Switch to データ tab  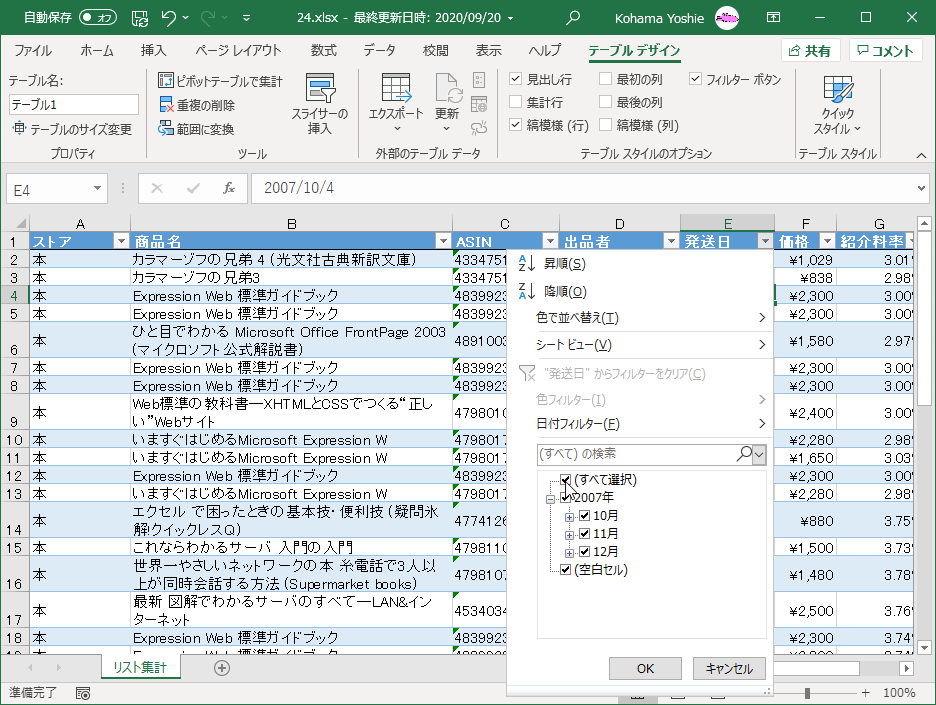tap(380, 51)
